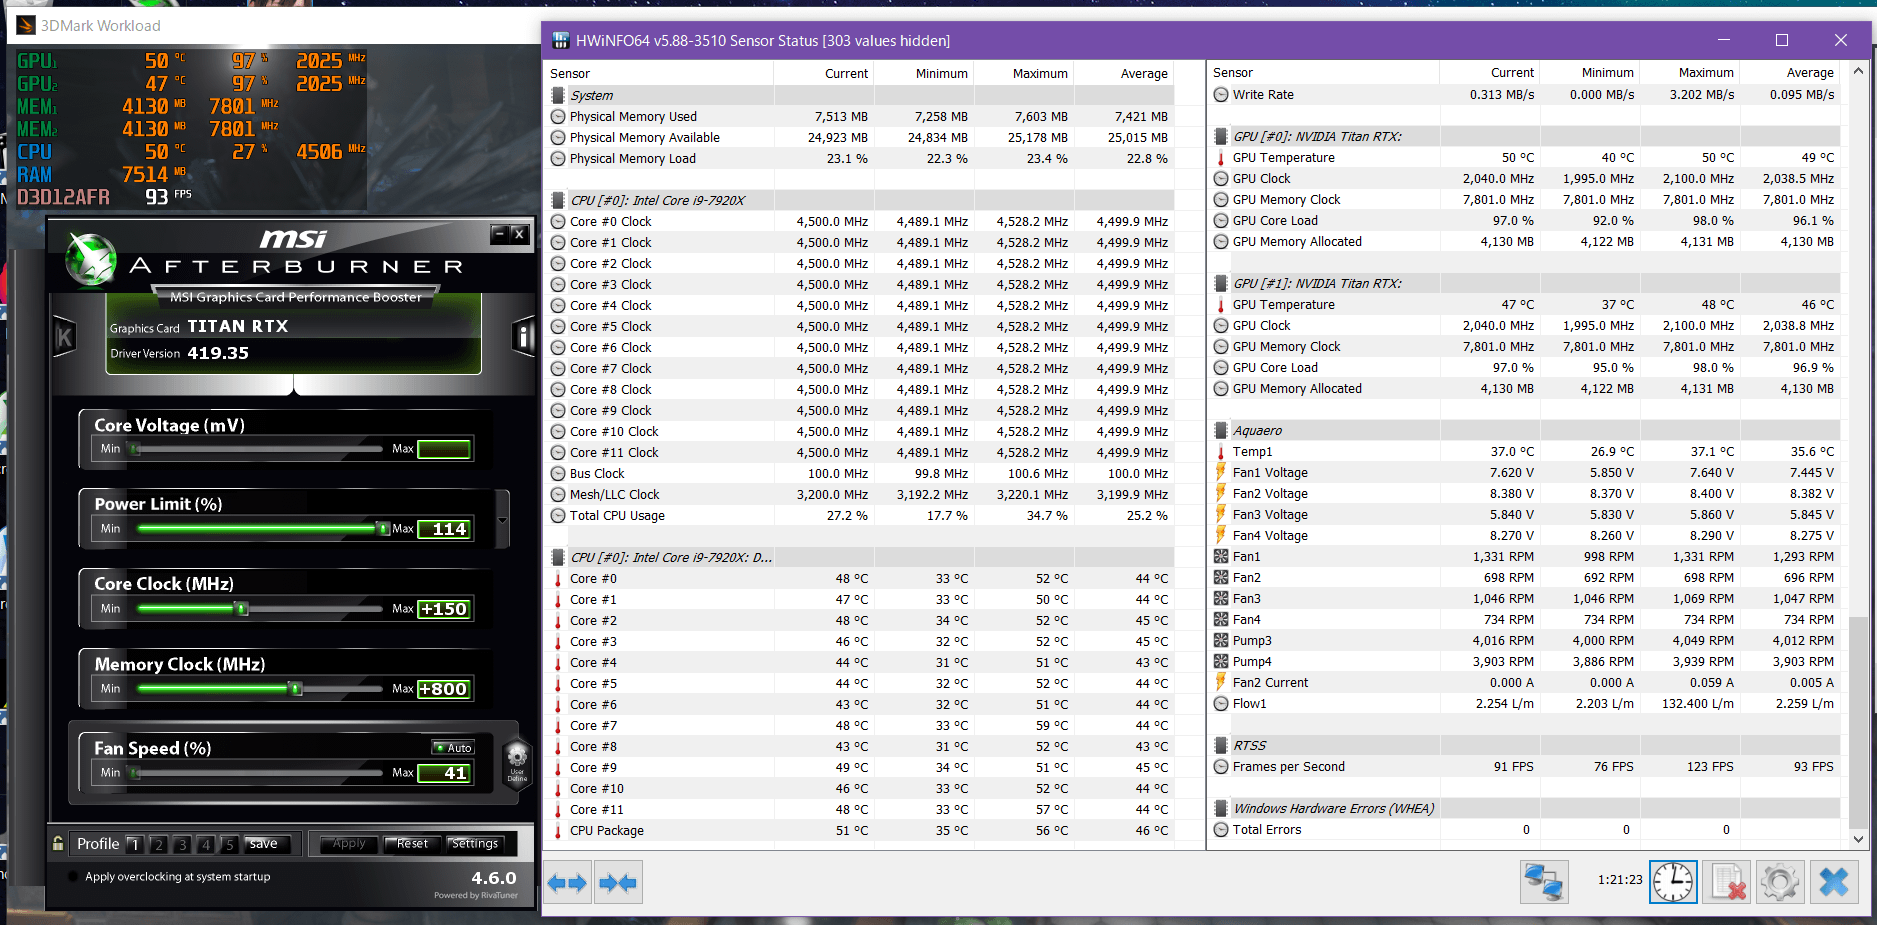Click the Power Limit 114 value box

[444, 529]
